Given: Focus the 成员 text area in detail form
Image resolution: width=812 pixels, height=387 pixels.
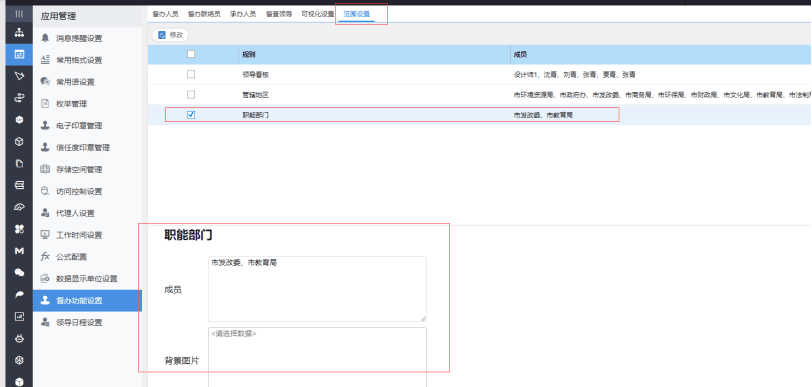Looking at the screenshot, I should pyautogui.click(x=317, y=289).
